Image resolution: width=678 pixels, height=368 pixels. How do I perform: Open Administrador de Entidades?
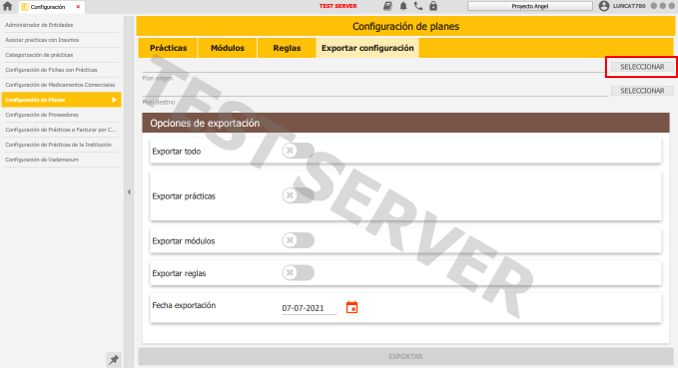click(x=61, y=25)
